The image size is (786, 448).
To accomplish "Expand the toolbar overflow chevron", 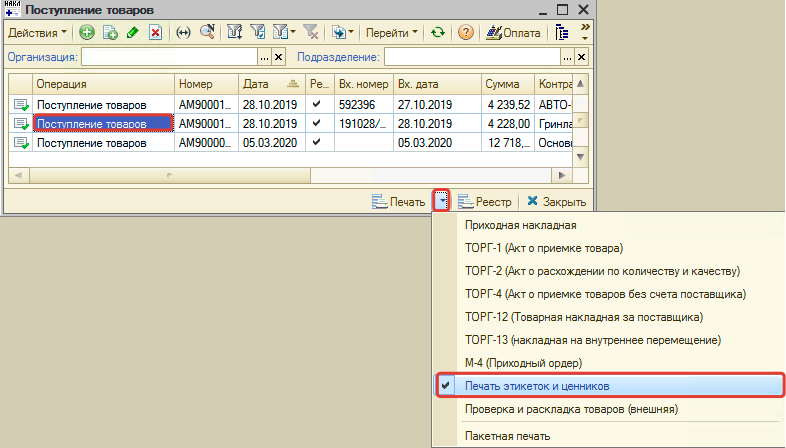I will click(584, 32).
